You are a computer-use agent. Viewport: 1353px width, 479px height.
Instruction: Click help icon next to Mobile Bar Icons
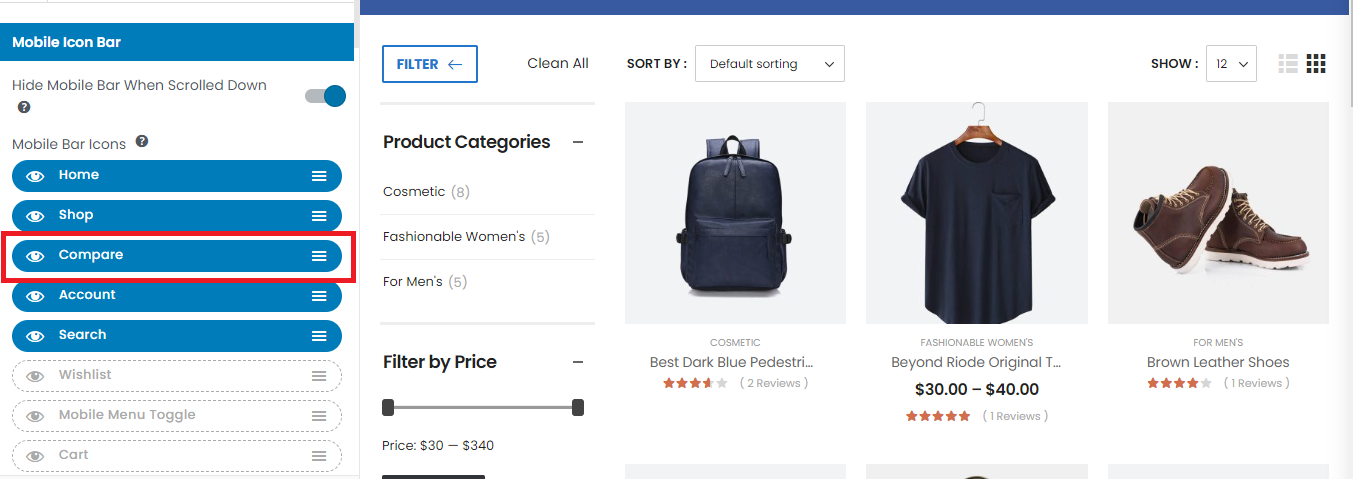click(142, 142)
